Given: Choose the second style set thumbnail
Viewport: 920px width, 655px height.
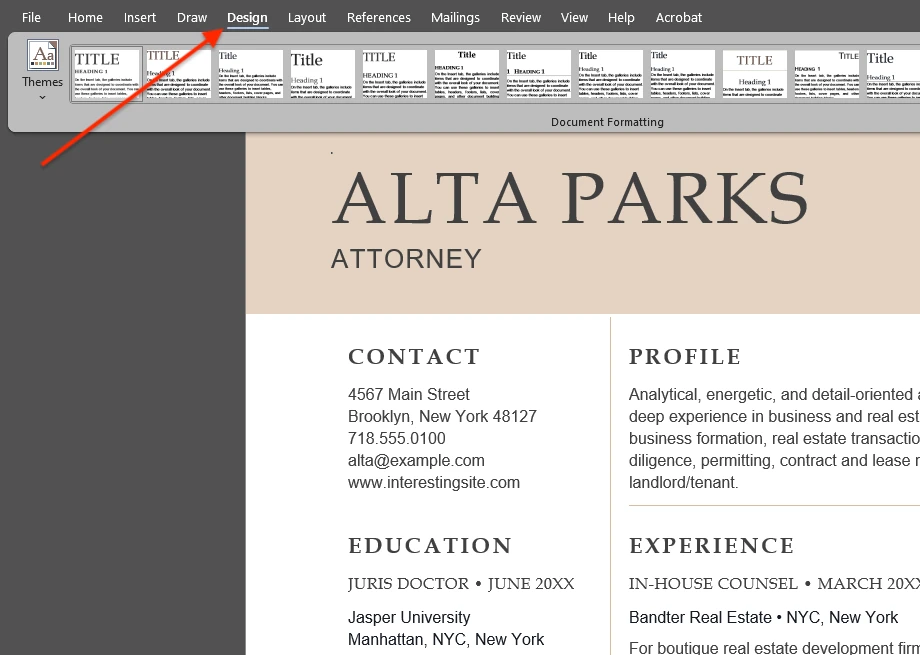Looking at the screenshot, I should (x=178, y=73).
